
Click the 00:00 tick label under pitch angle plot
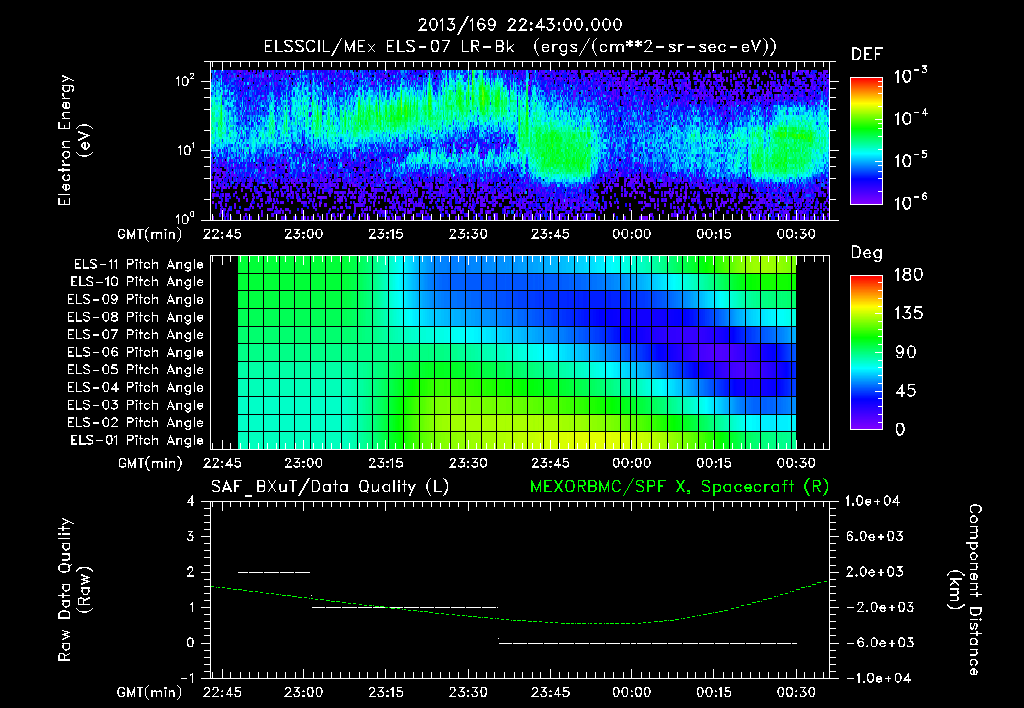[632, 463]
